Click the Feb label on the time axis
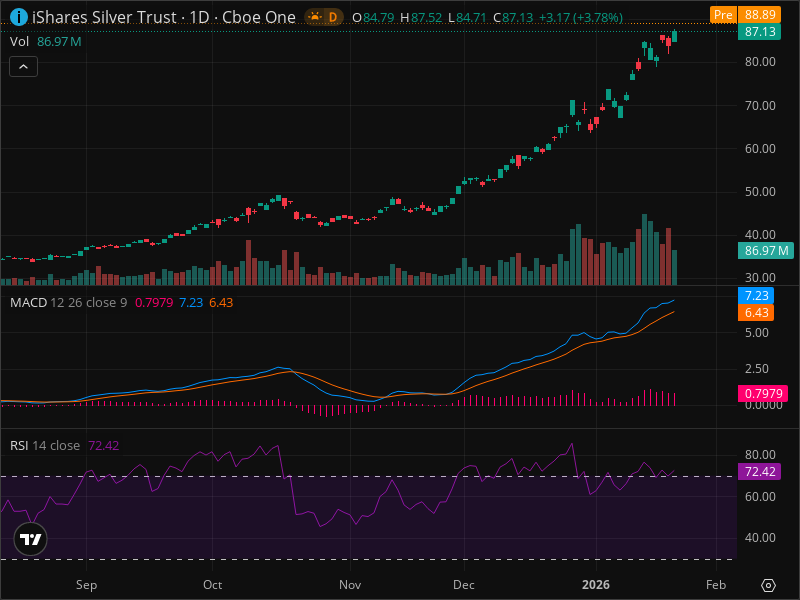Screen dimensions: 800x600 coord(716,585)
